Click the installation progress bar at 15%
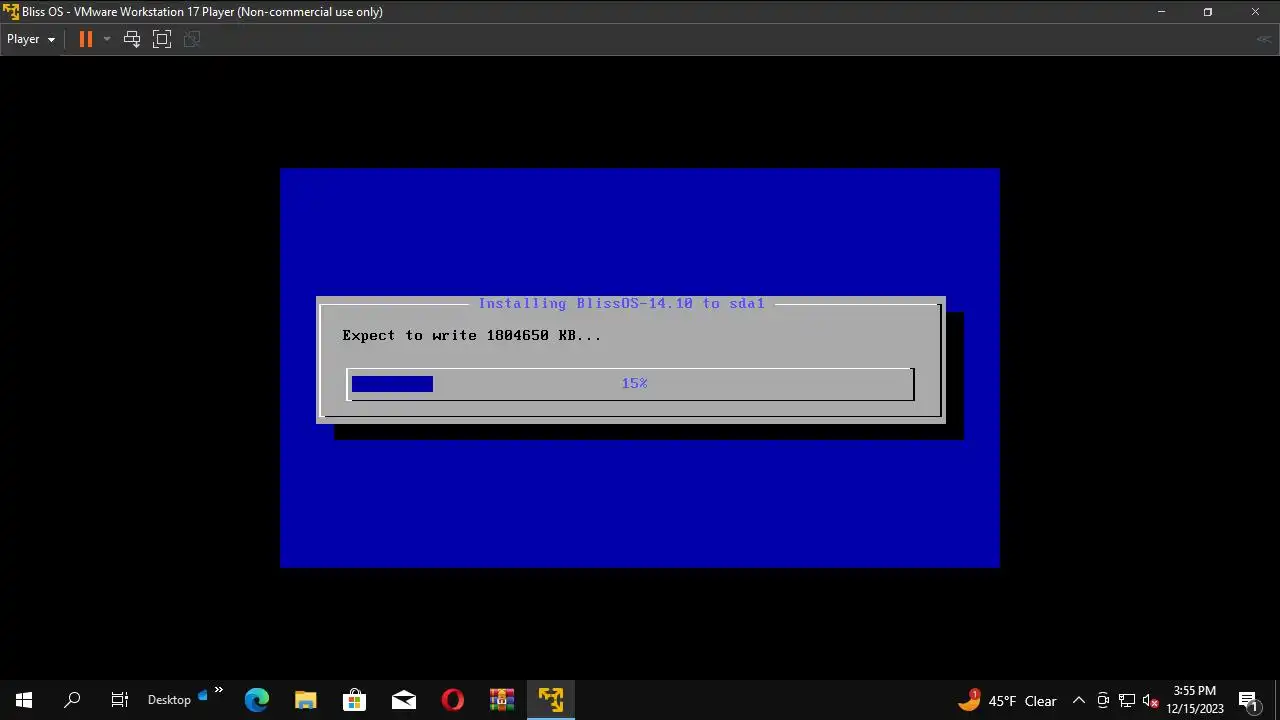This screenshot has width=1280, height=720. pyautogui.click(x=630, y=384)
